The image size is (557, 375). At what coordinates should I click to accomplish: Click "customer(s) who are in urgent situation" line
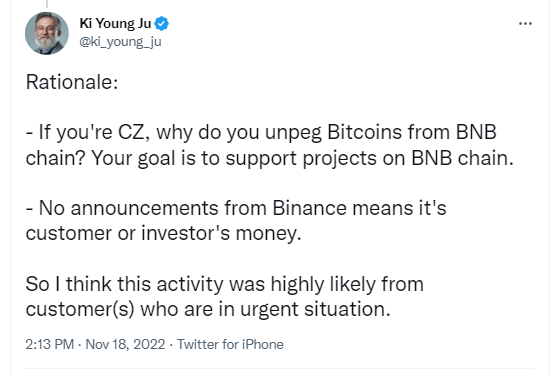208,309
